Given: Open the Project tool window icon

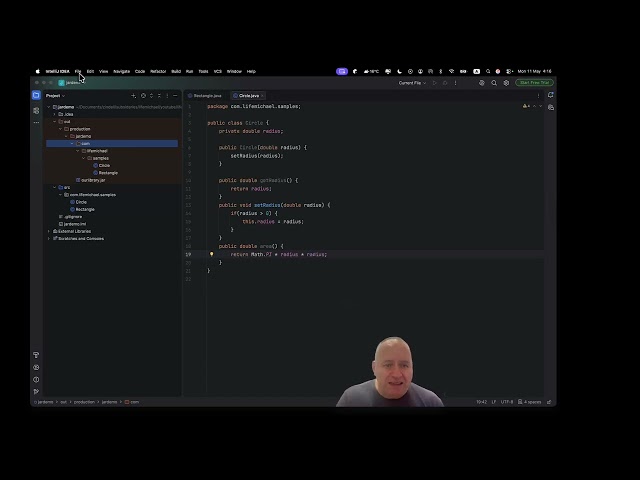Looking at the screenshot, I should pos(36,95).
